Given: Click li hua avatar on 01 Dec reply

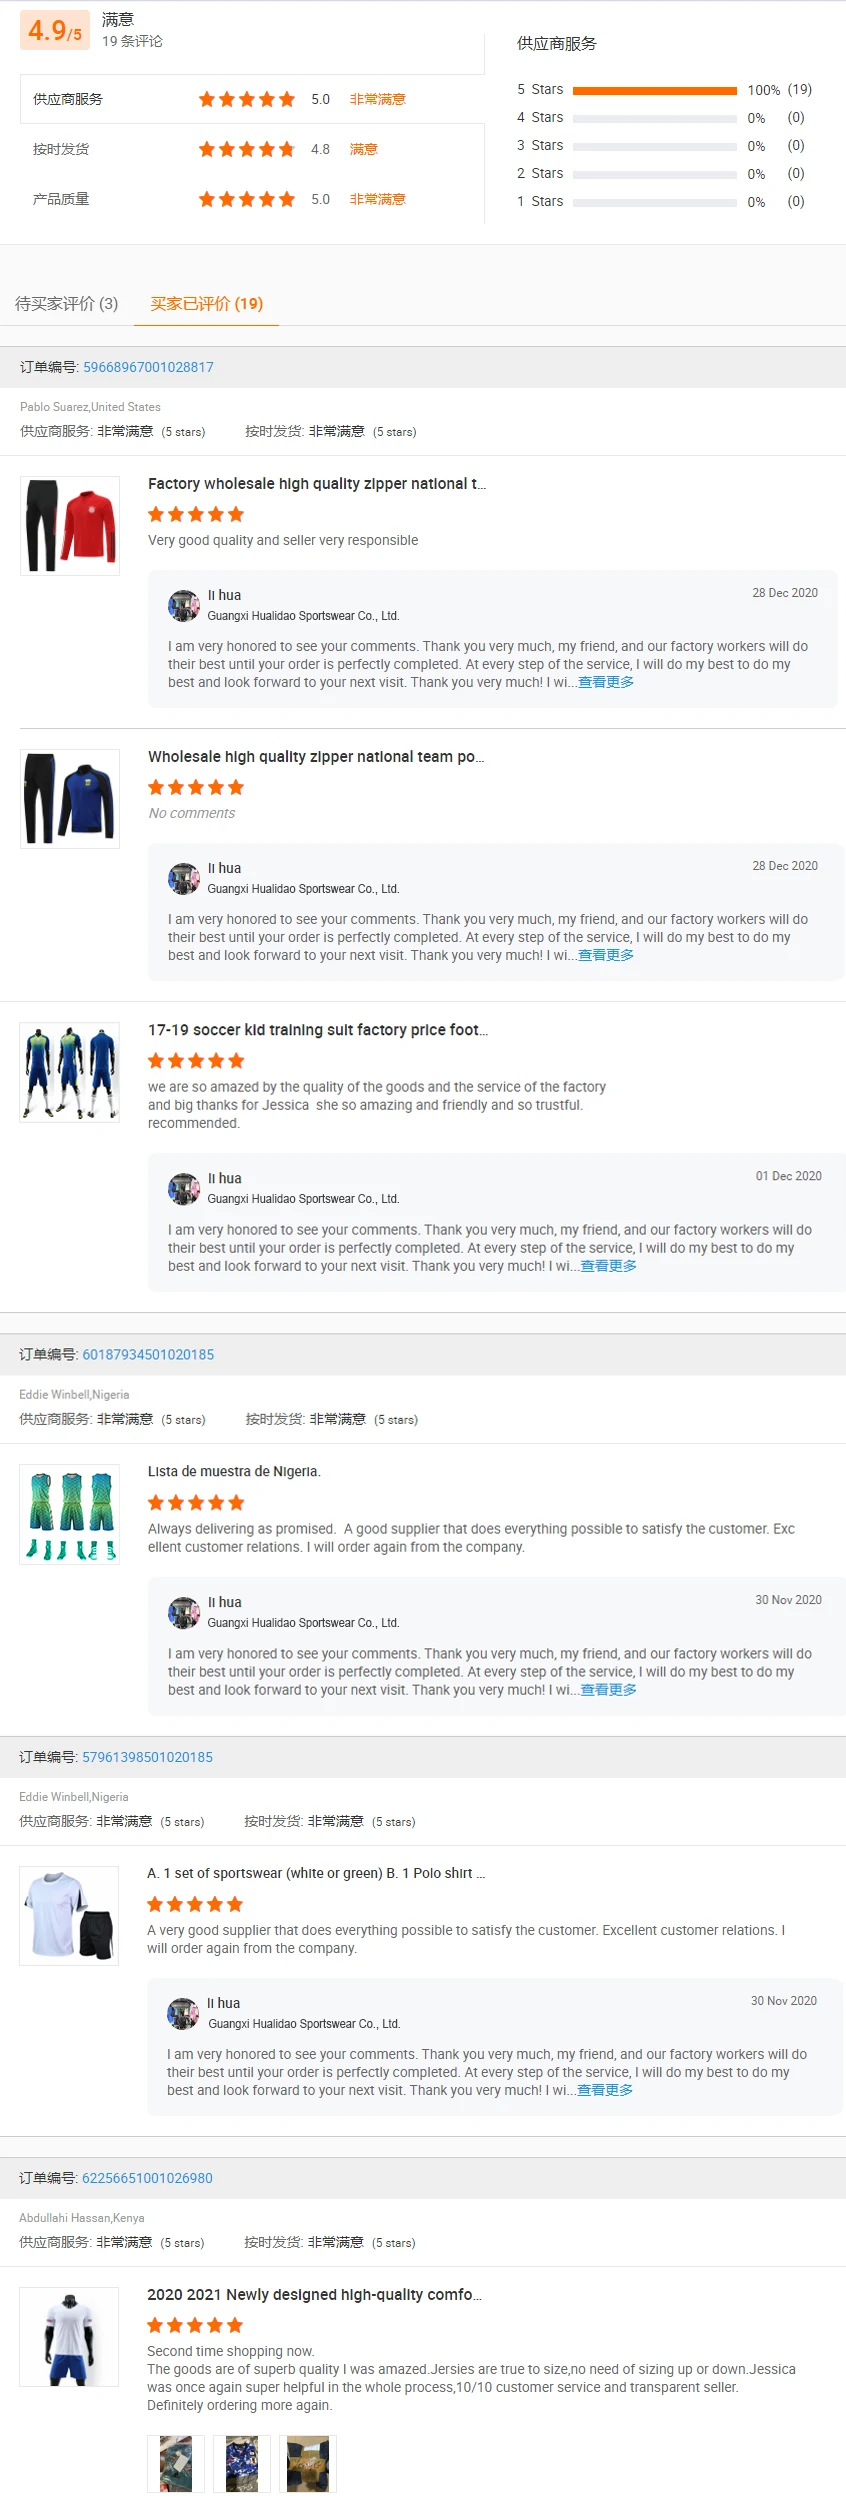Looking at the screenshot, I should tap(183, 1188).
